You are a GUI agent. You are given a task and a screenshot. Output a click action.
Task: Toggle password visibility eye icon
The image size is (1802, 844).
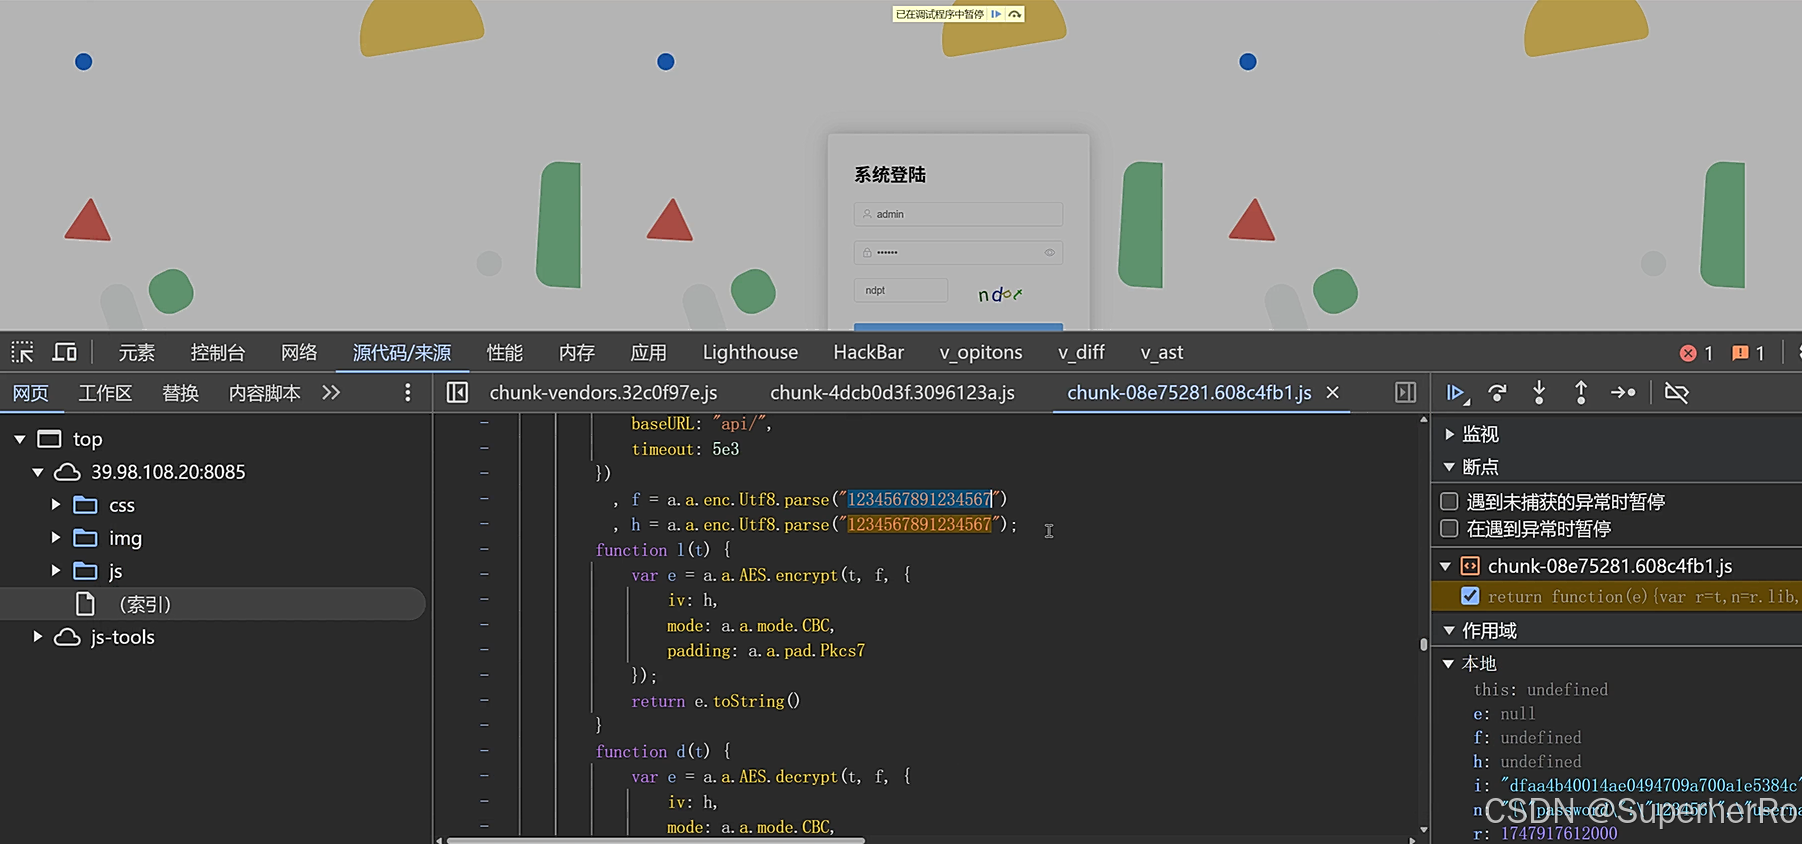(x=1050, y=252)
